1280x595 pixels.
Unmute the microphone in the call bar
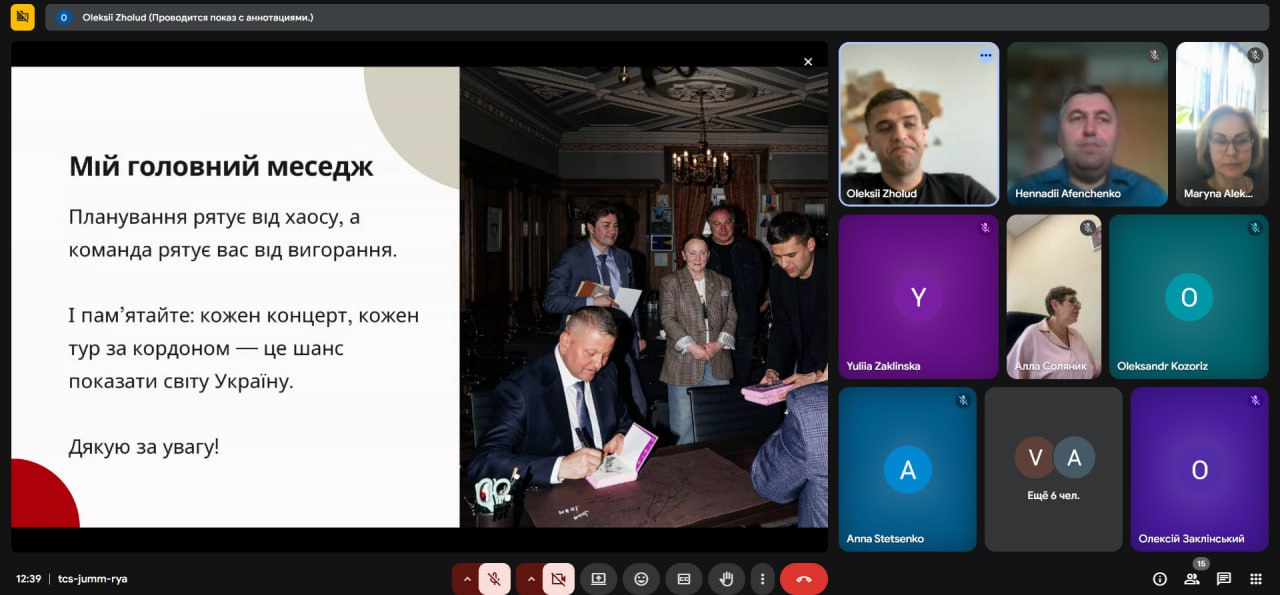coord(494,579)
